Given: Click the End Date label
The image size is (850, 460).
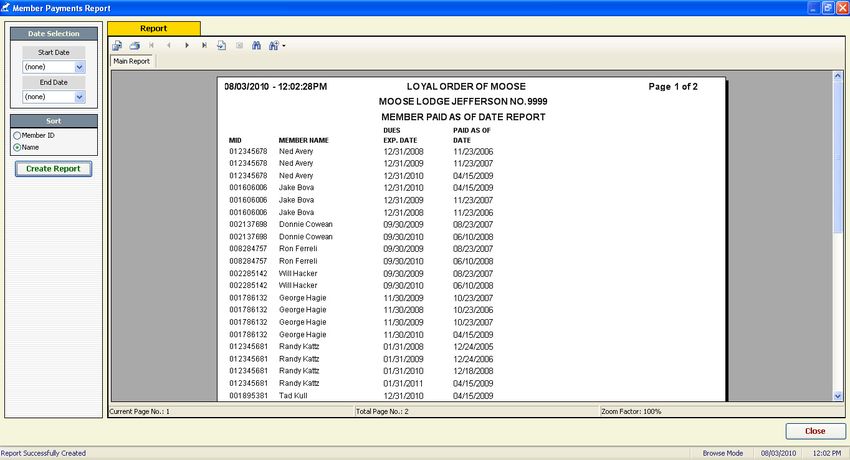Looking at the screenshot, I should click(x=54, y=82).
